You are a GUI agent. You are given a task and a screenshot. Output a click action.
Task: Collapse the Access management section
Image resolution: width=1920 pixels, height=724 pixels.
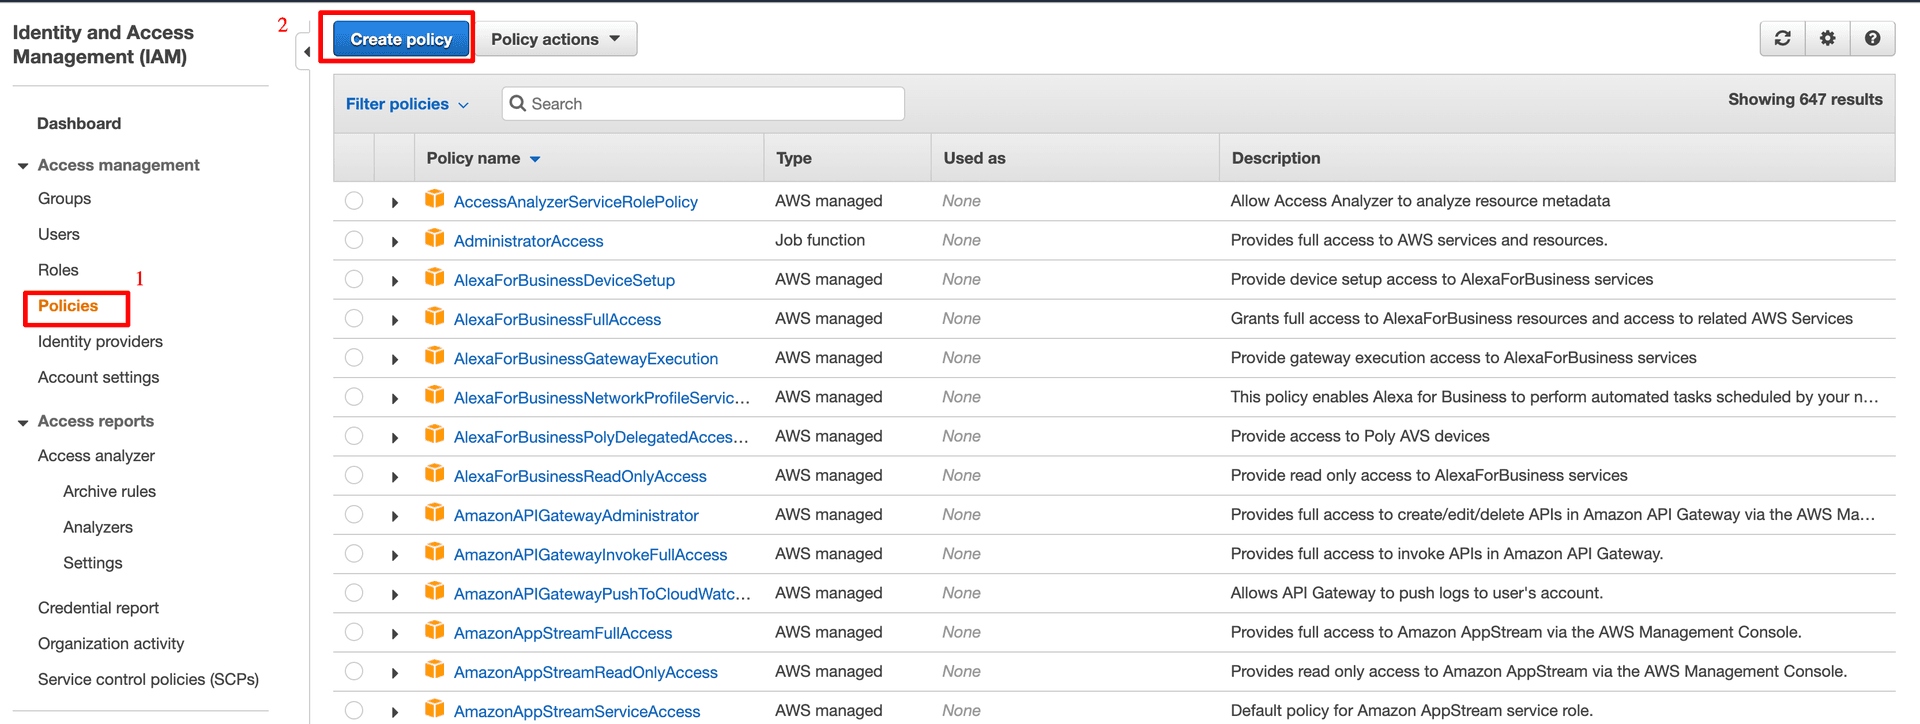[22, 166]
